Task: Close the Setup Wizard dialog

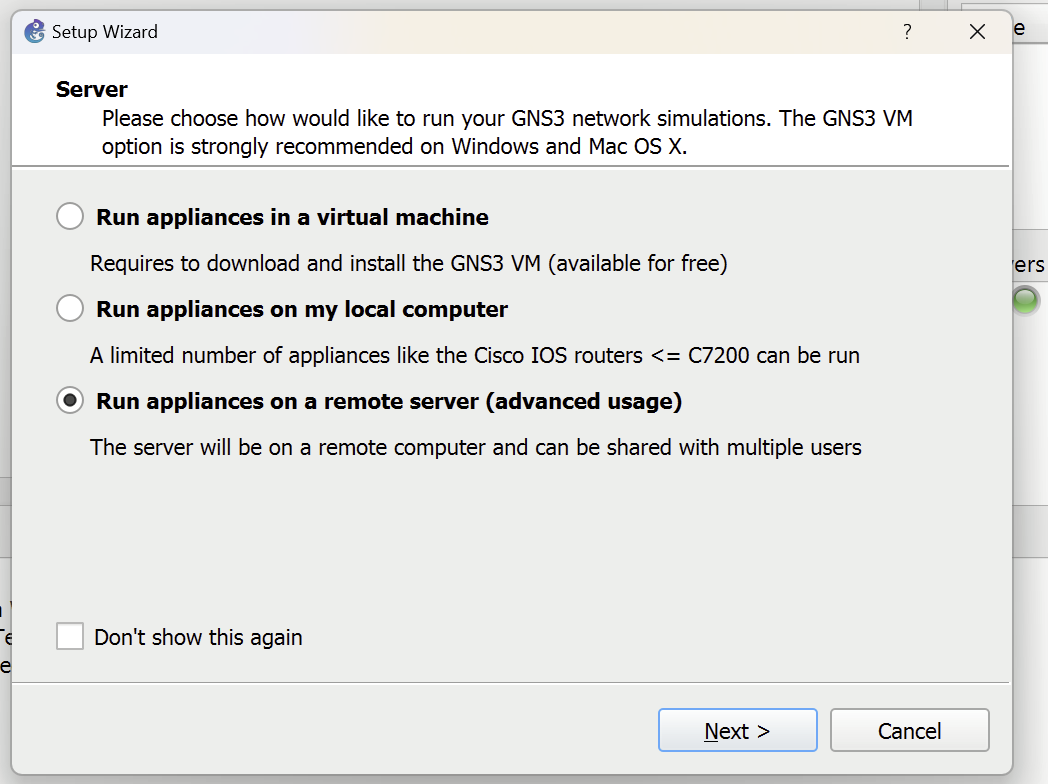Action: pyautogui.click(x=977, y=31)
